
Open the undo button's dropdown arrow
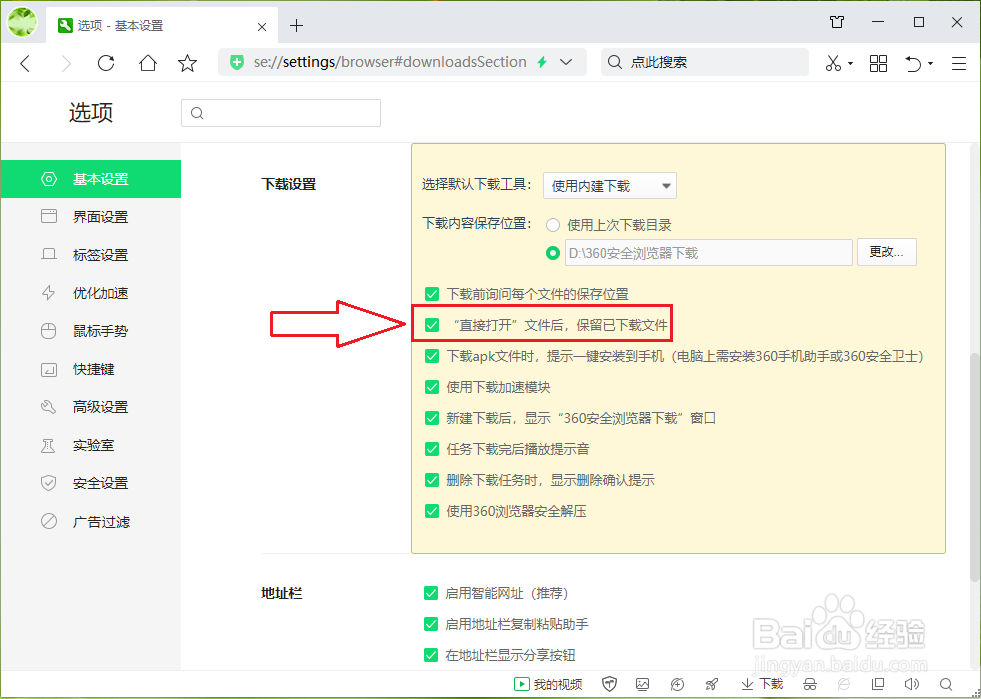(x=931, y=62)
